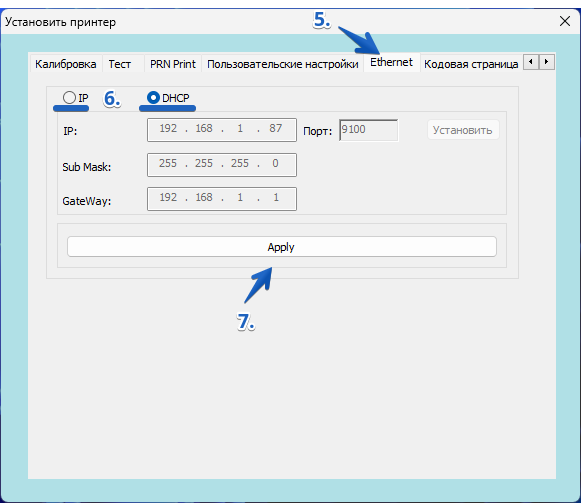Close the Установить принтер dialog
The image size is (581, 503).
tap(565, 21)
